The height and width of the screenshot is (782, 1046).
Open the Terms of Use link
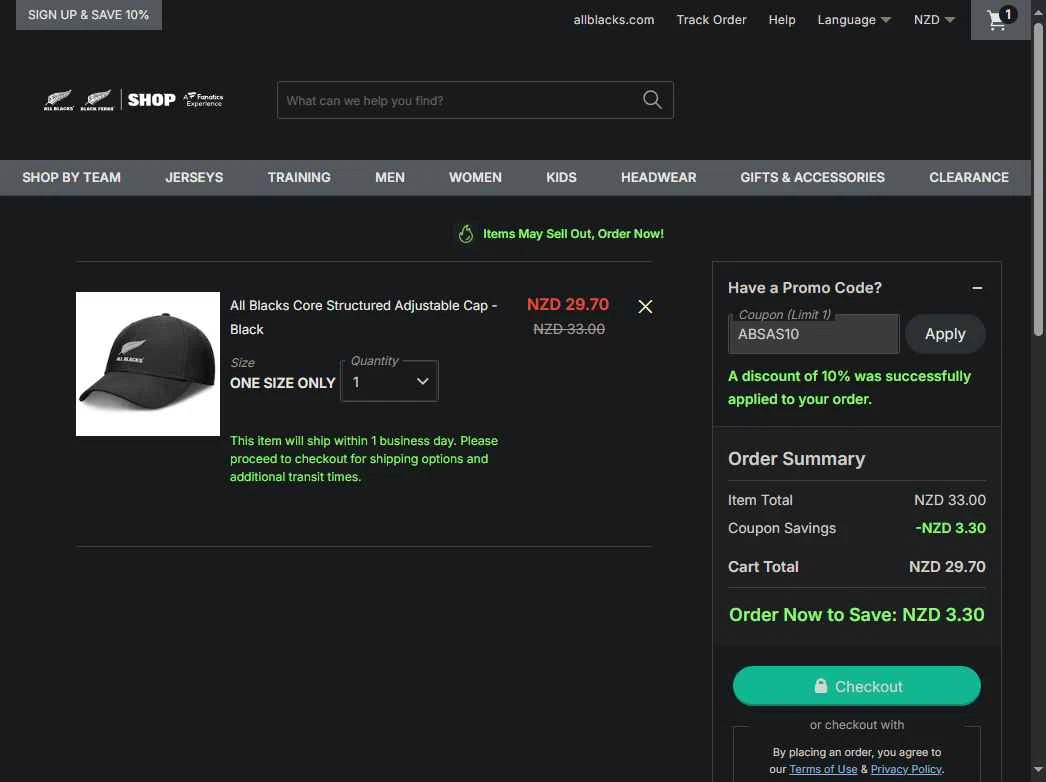point(823,769)
